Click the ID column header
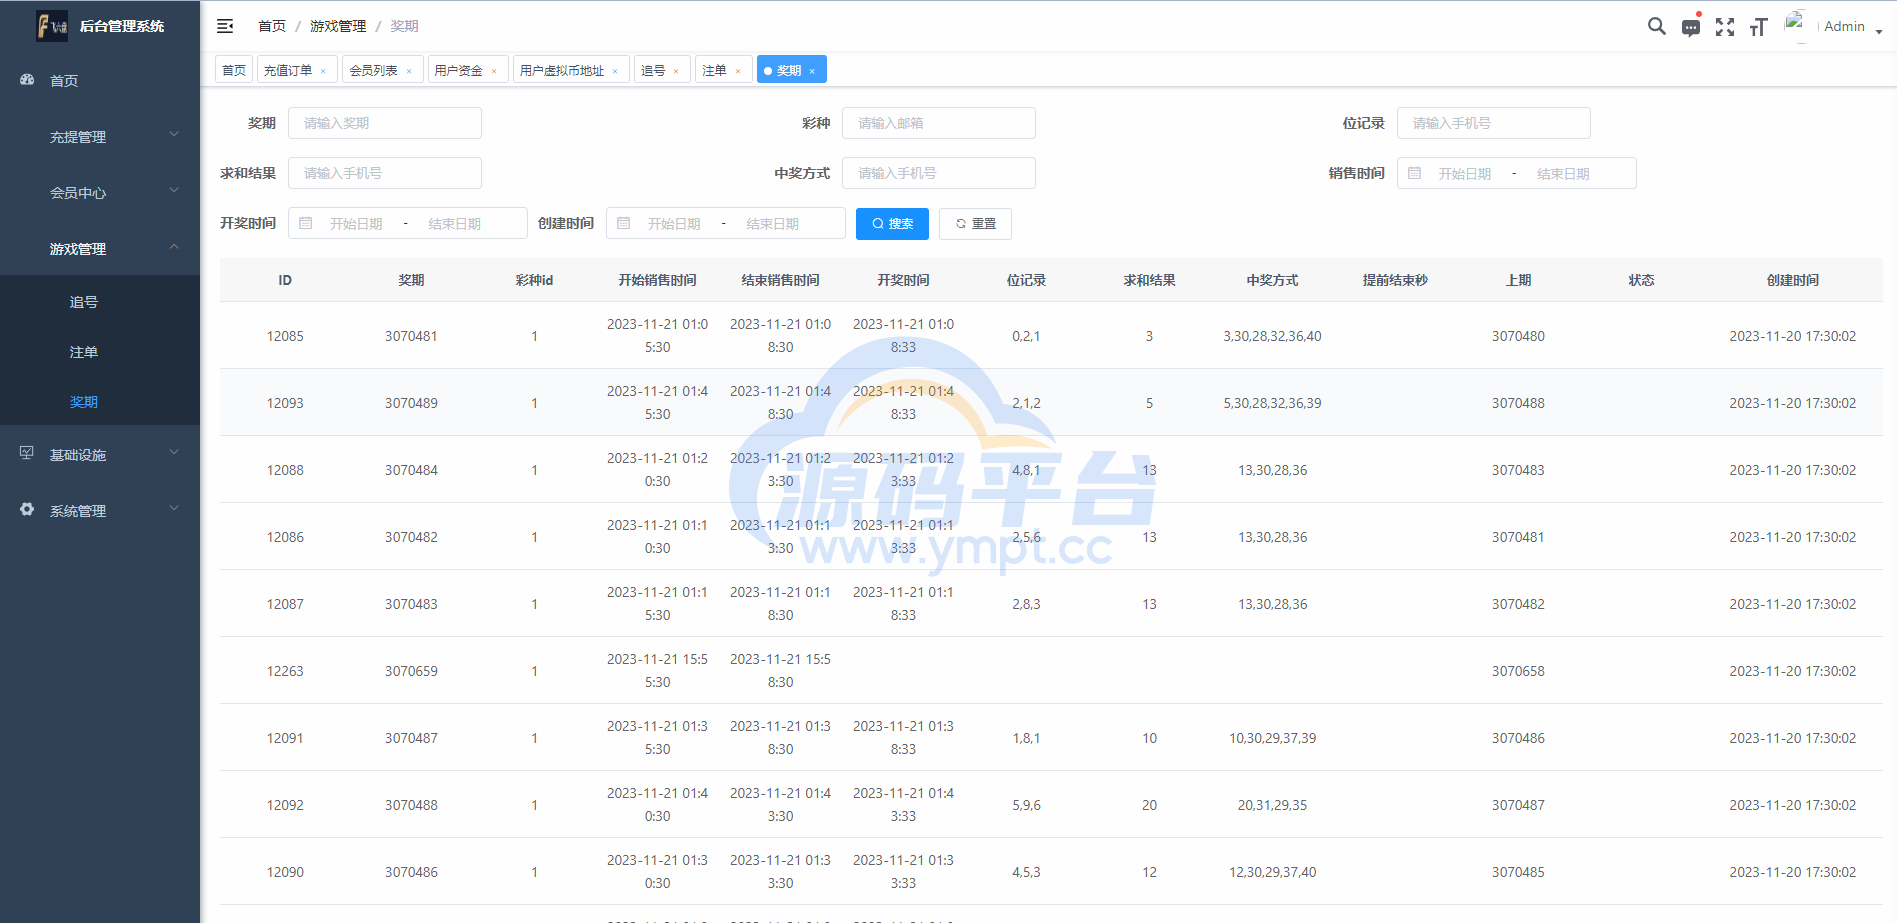Viewport: 1897px width, 923px height. click(x=285, y=280)
